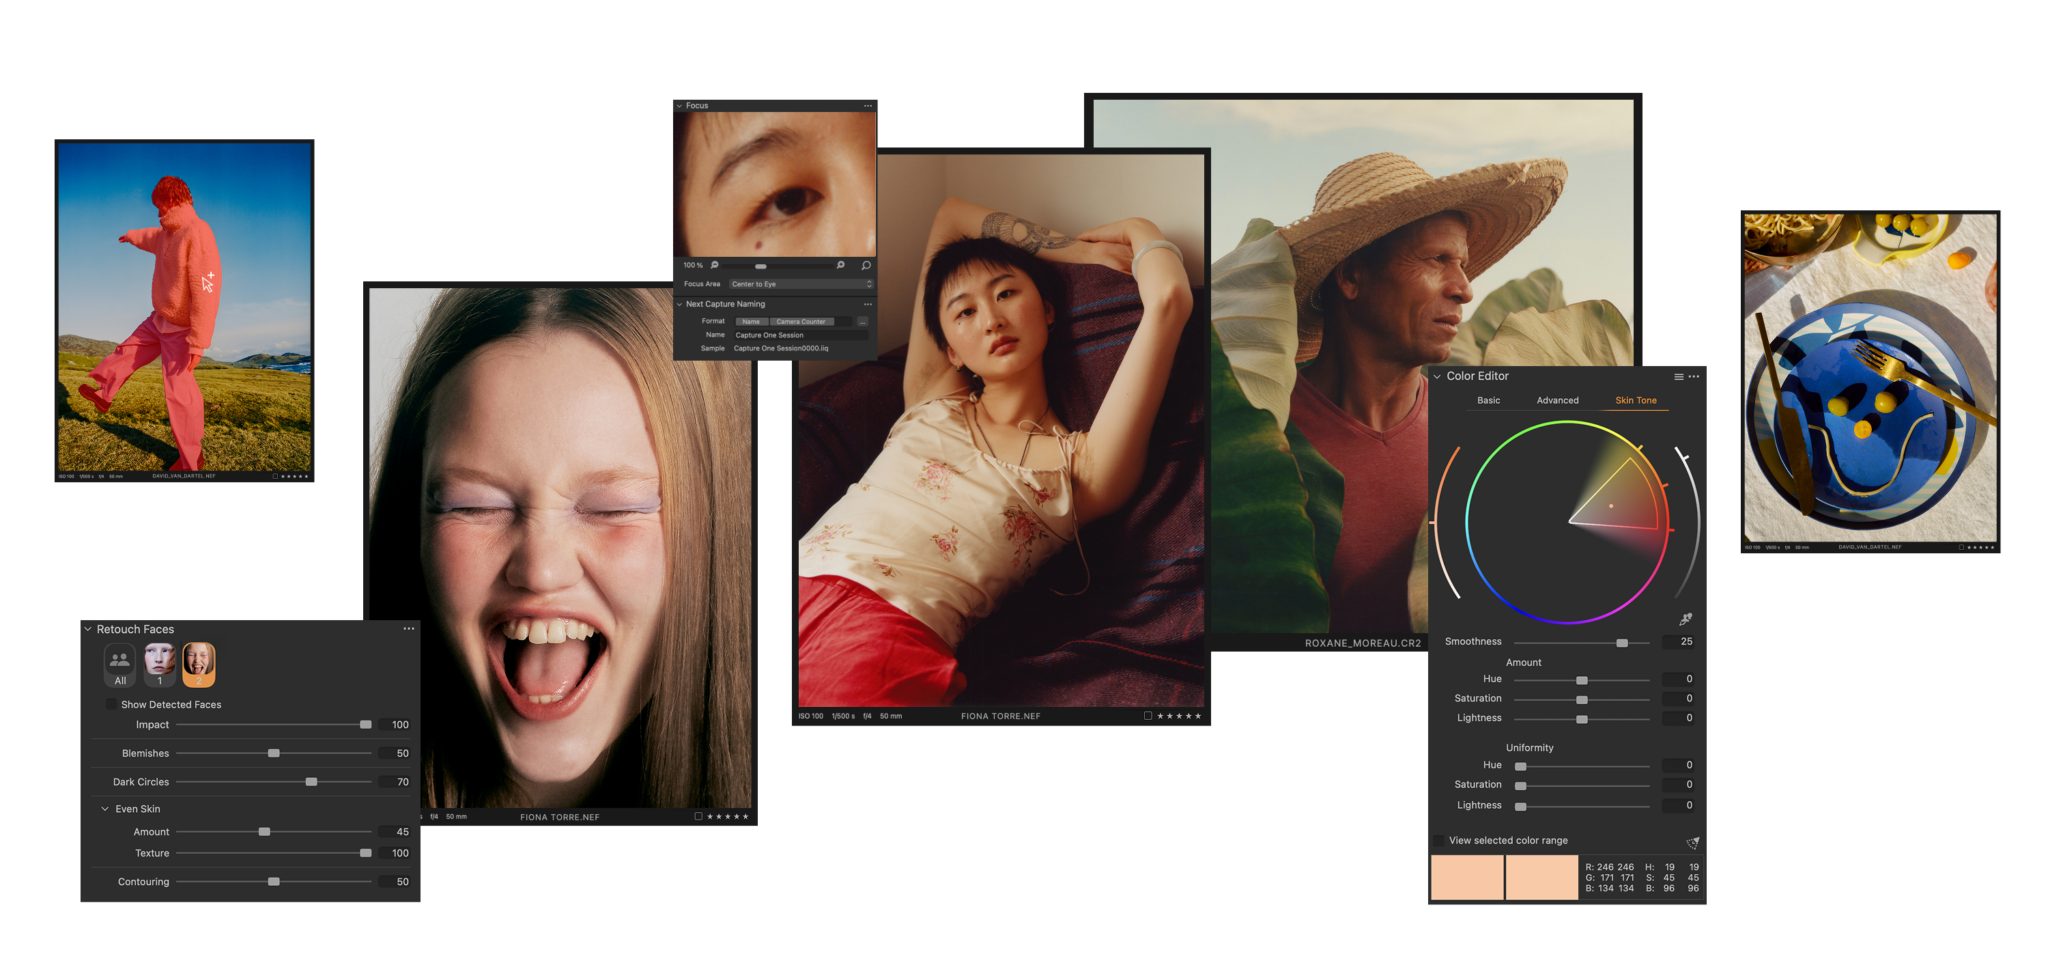Click the color range brush icon near View selected
Viewport: 2048px width, 963px height.
(1693, 842)
